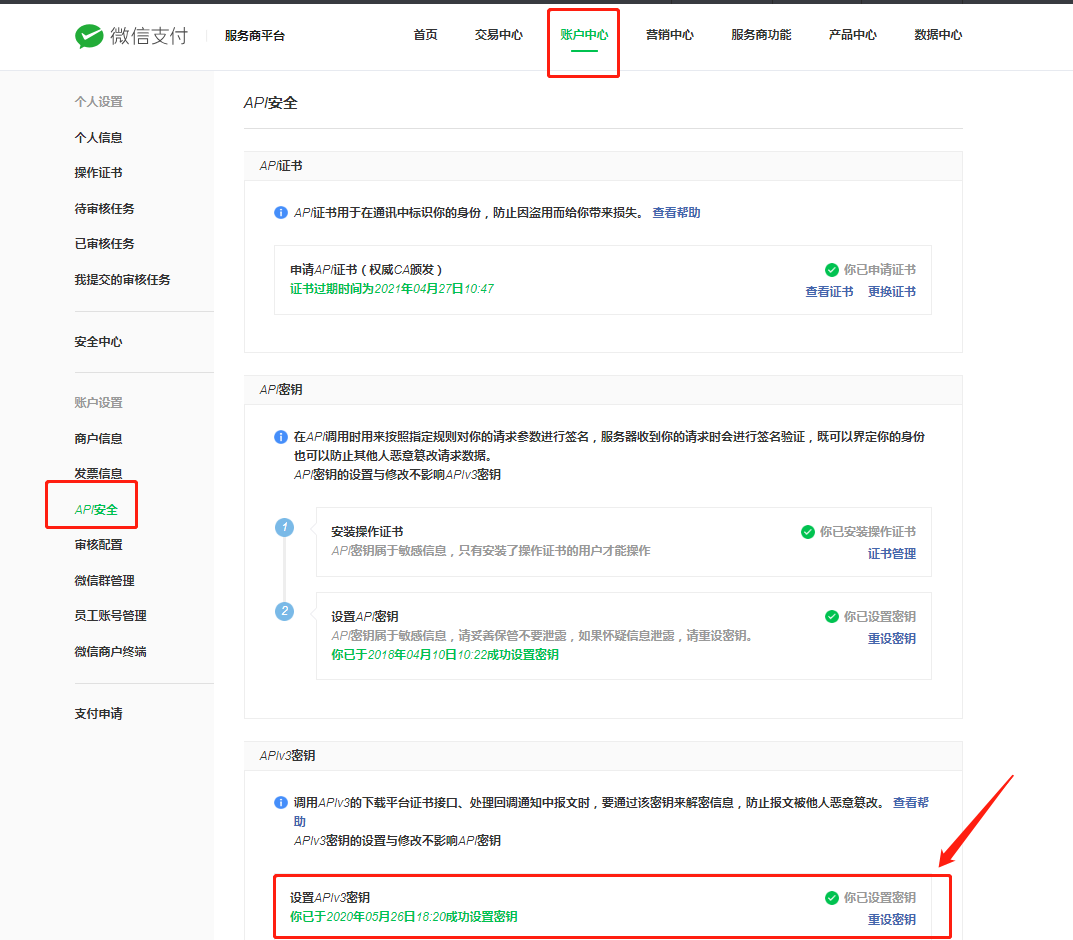Viewport: 1073px width, 940px height.
Task: Click the 查看证书 link
Action: tap(829, 291)
